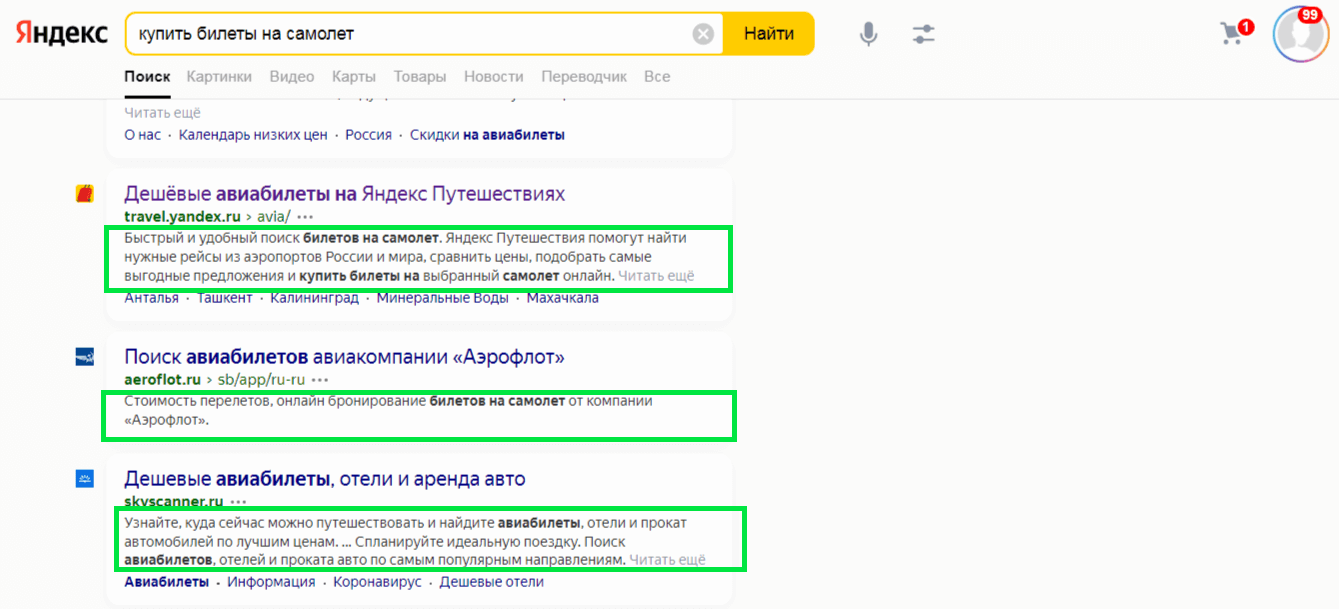Switch to the Карты tab
The height and width of the screenshot is (609, 1339).
pos(354,77)
